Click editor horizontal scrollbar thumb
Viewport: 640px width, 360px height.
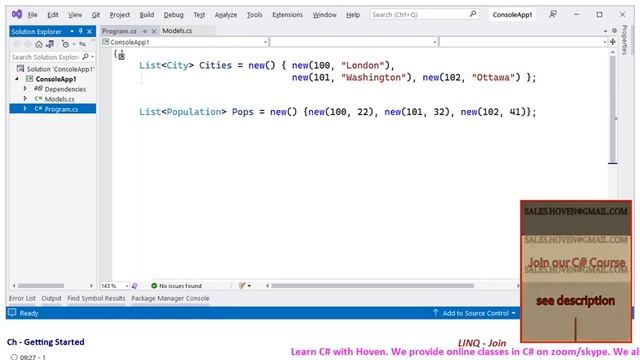[x=372, y=286]
